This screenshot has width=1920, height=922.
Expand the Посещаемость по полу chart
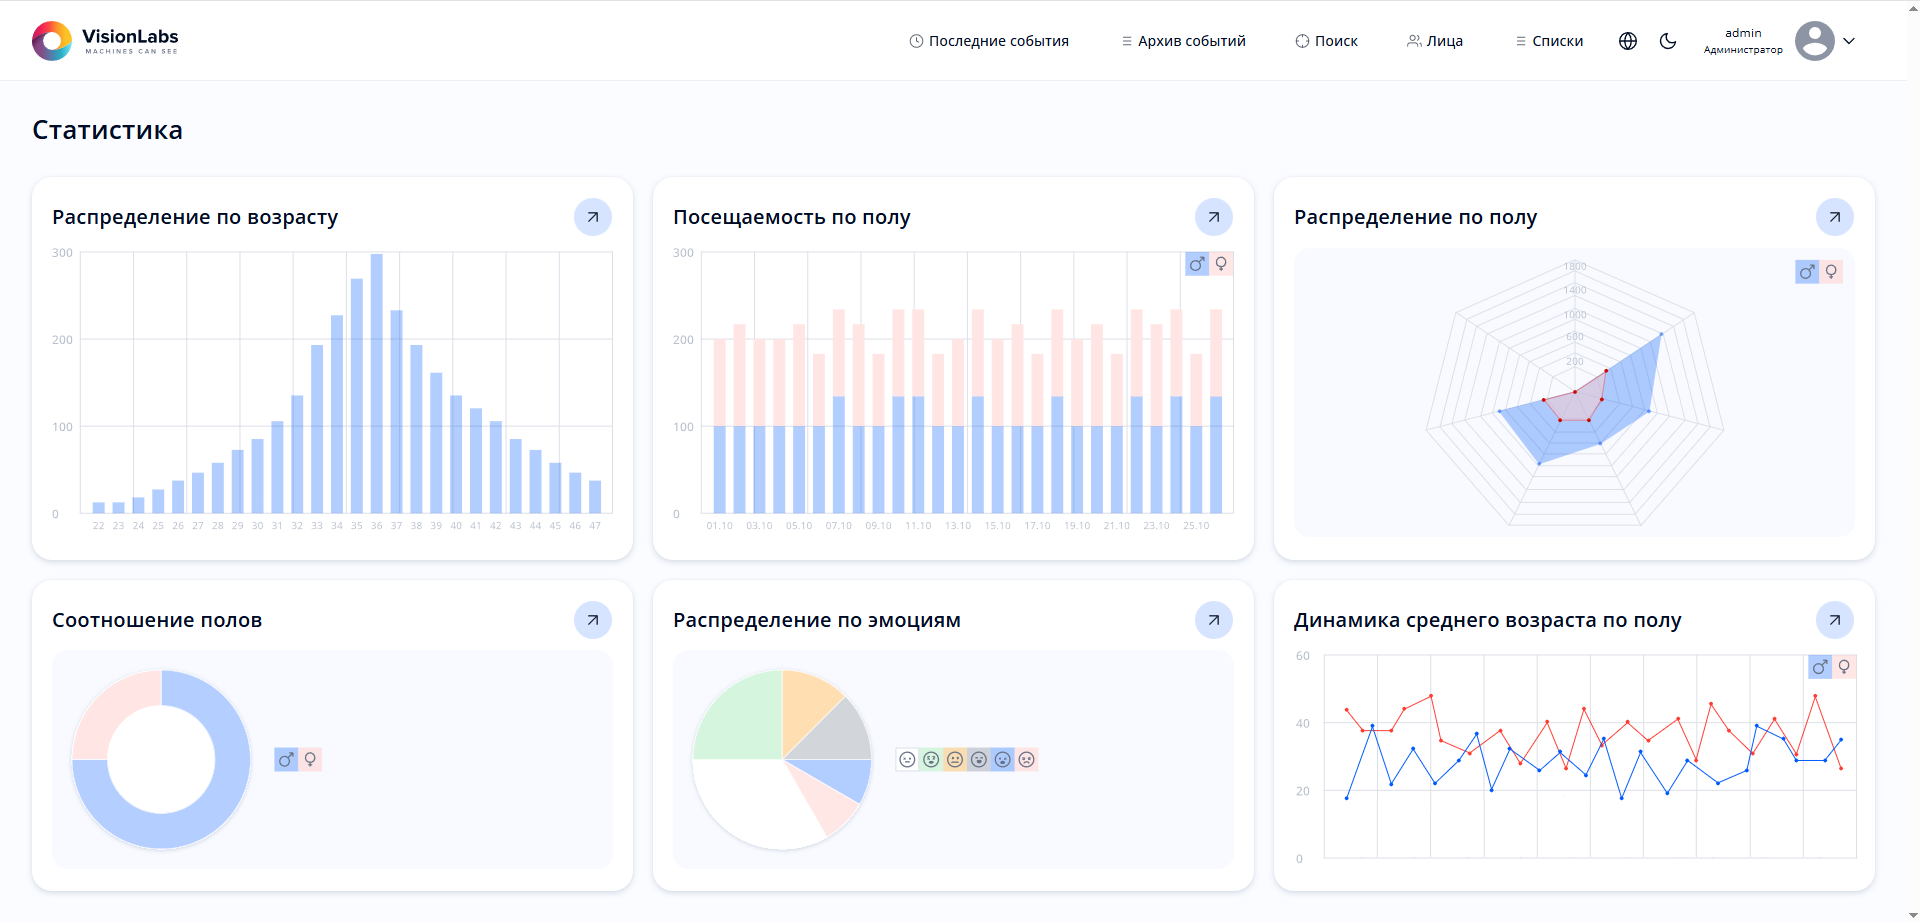point(1214,217)
